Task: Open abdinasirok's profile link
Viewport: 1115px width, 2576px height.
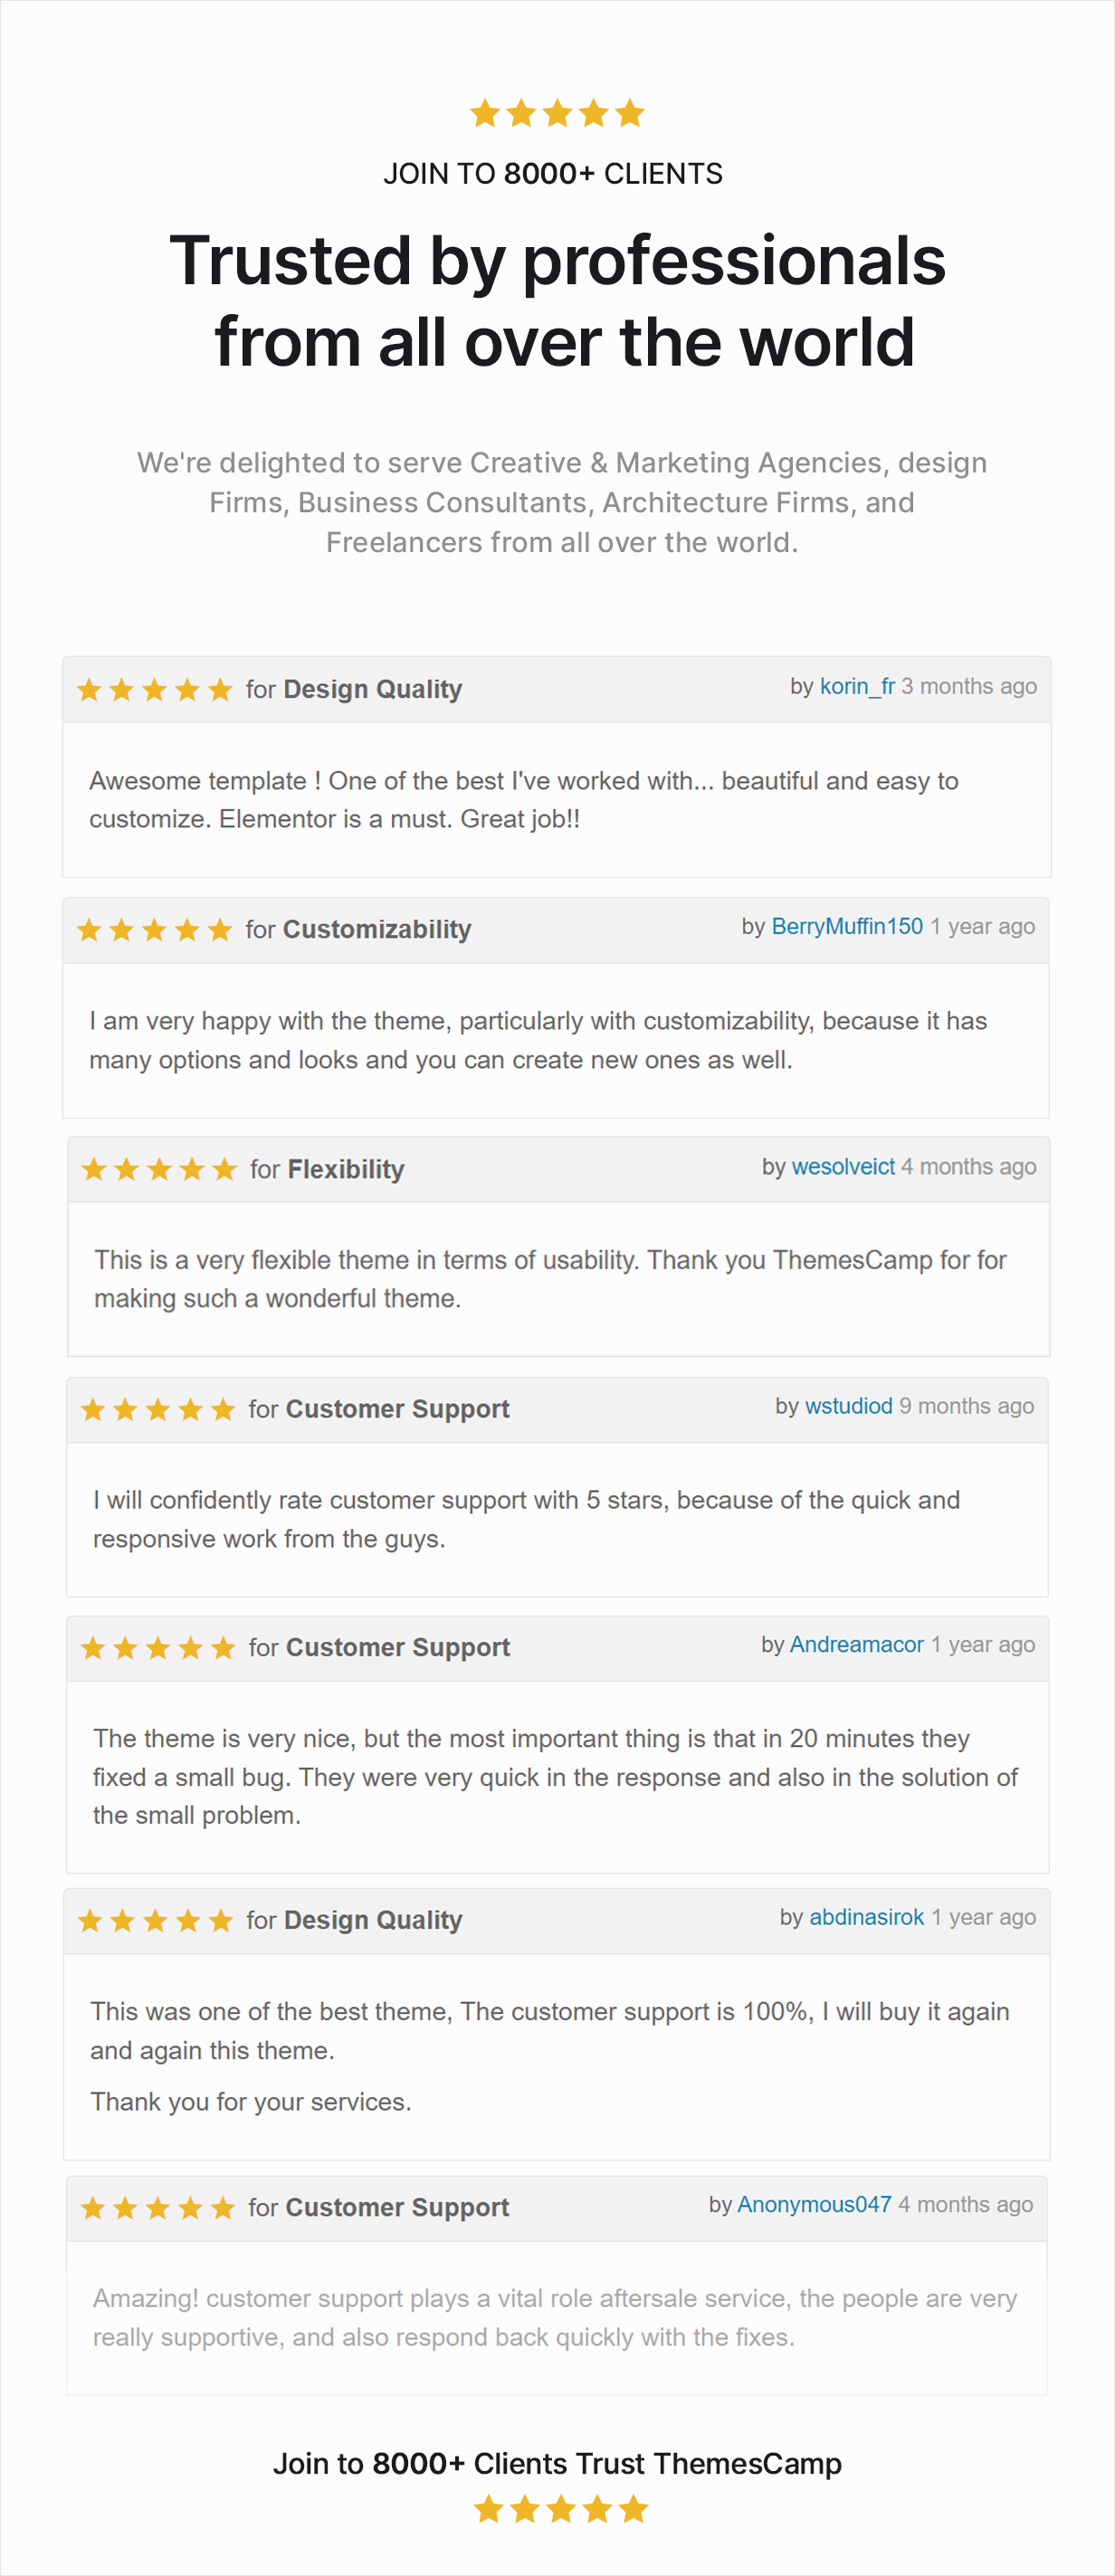Action: click(866, 1918)
